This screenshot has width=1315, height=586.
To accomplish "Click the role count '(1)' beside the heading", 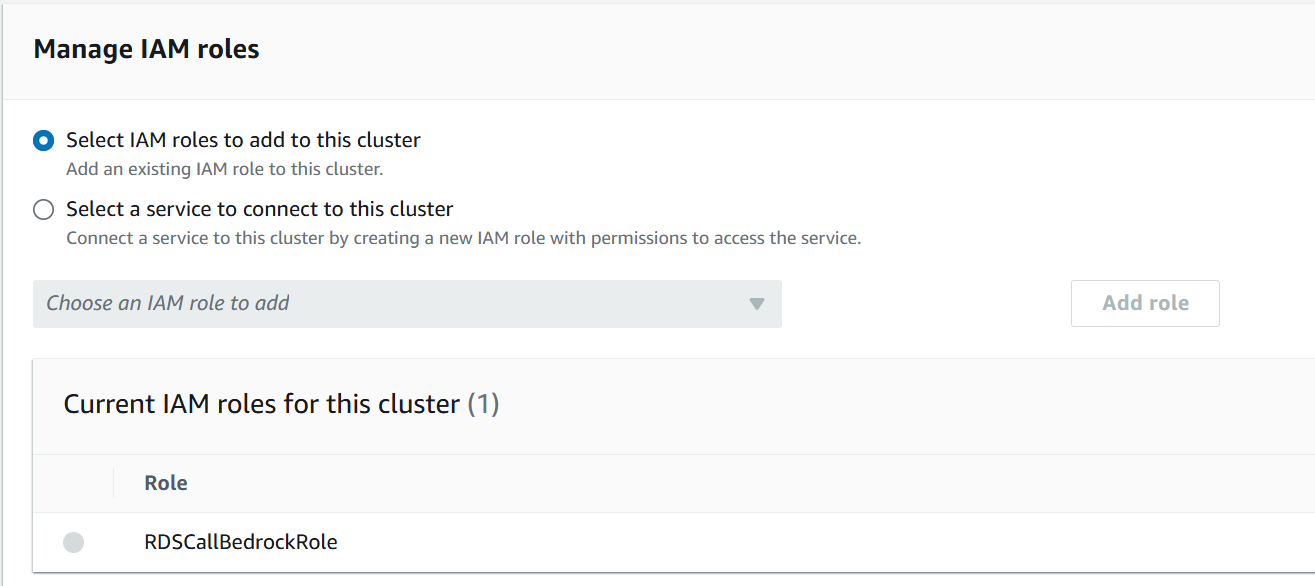I will point(484,404).
